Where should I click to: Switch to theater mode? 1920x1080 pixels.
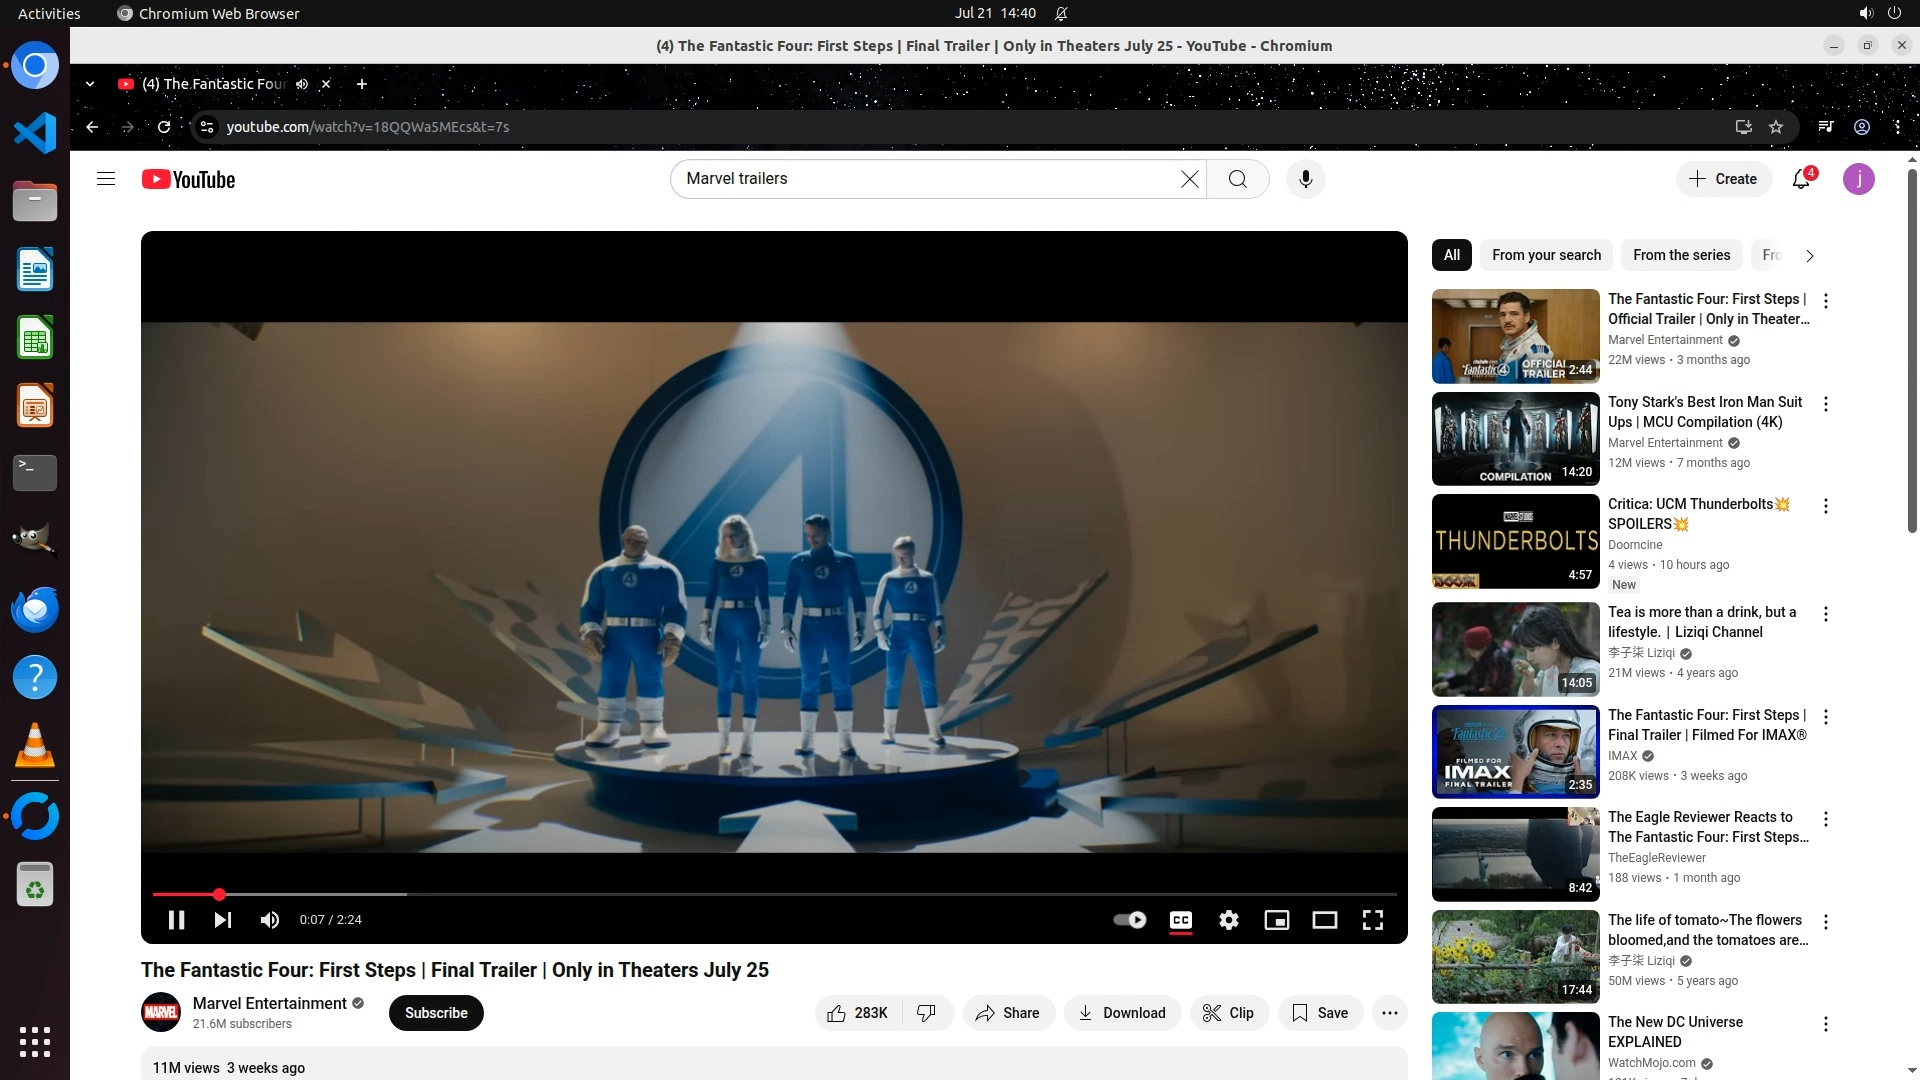tap(1325, 920)
